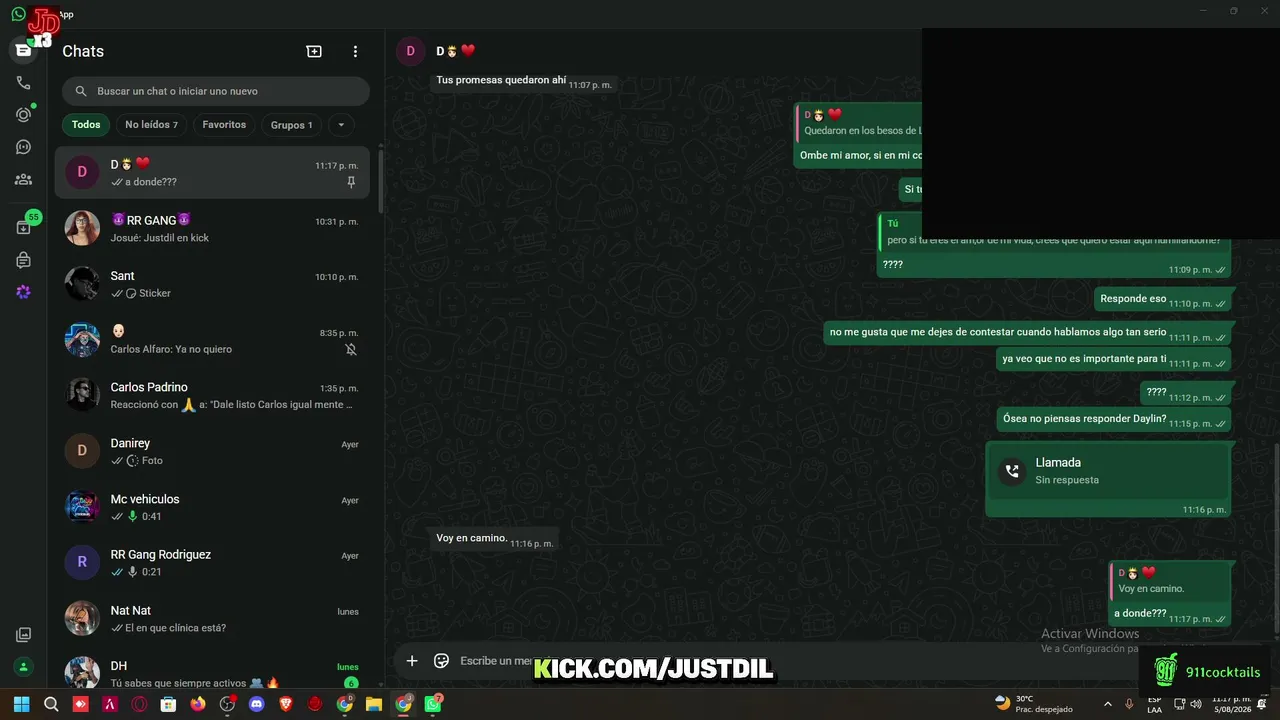The image size is (1280, 720).
Task: Select the Grupos filter
Action: click(x=292, y=125)
